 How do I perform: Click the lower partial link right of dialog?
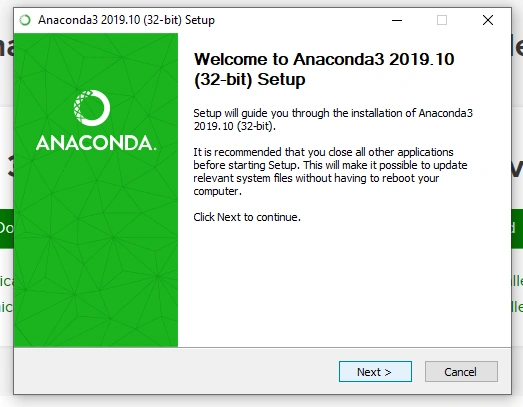pos(517,307)
